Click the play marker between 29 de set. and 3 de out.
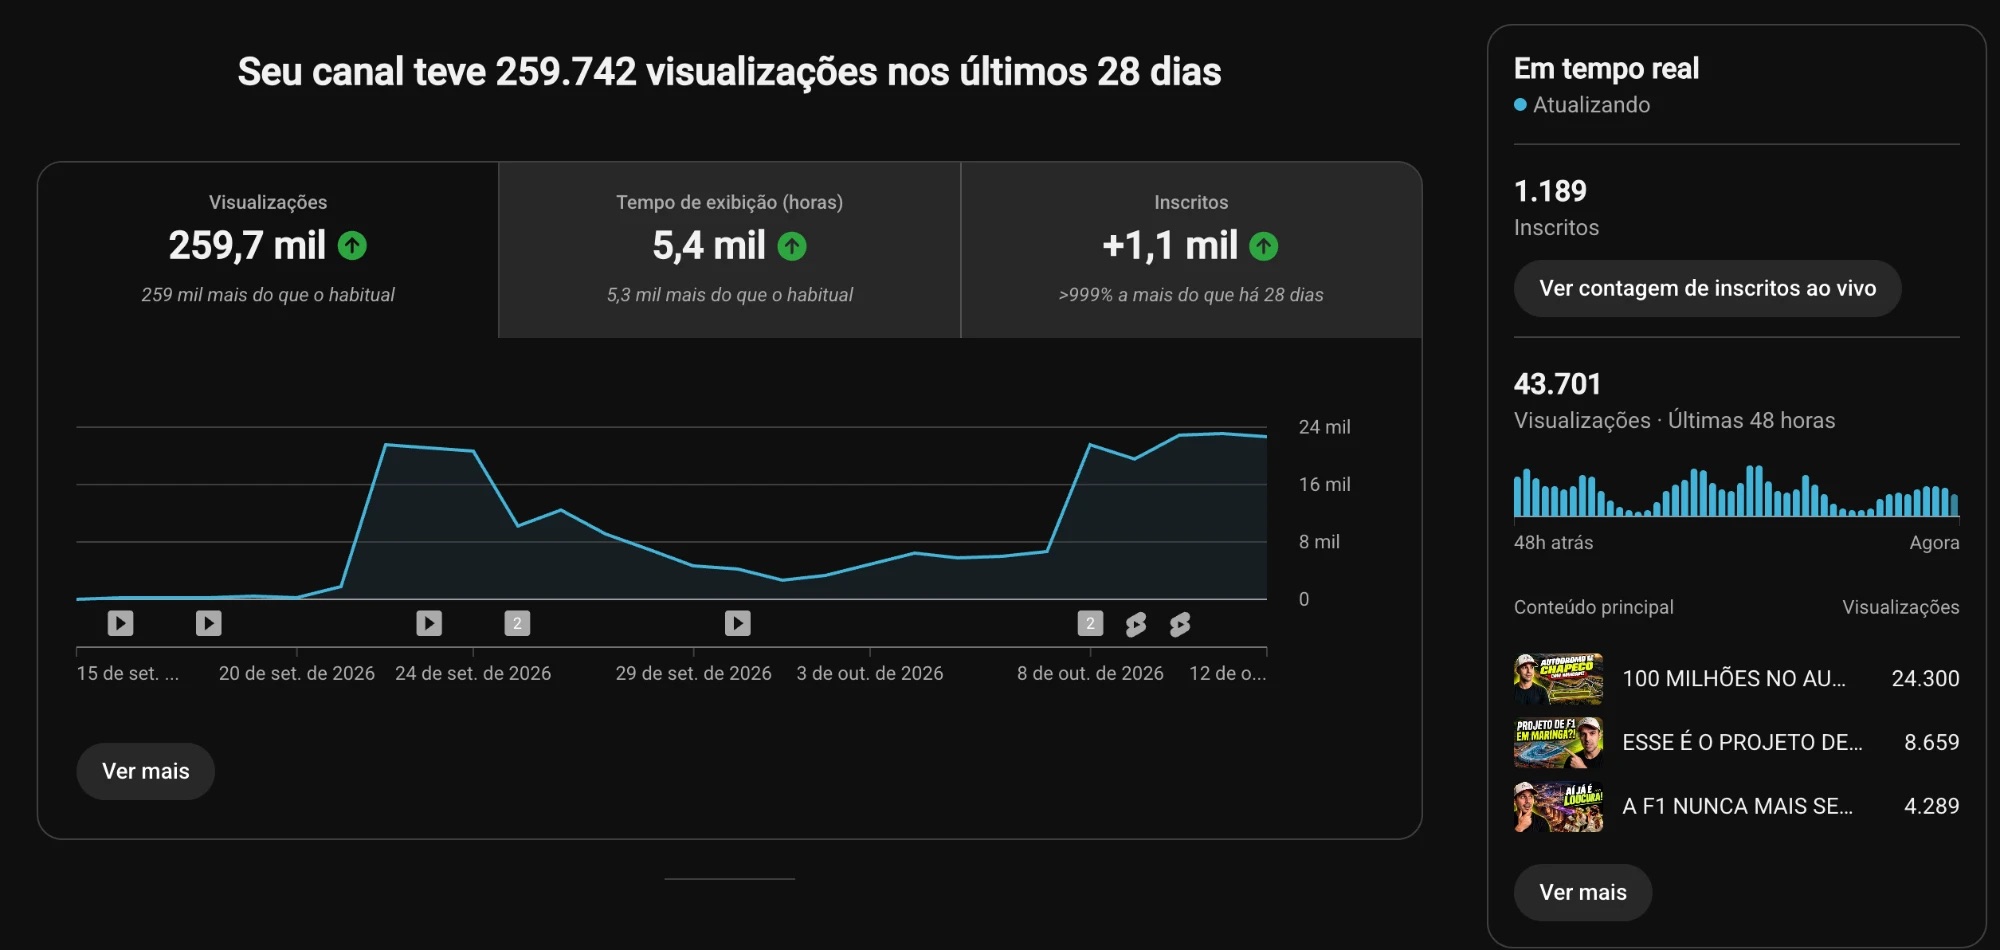The image size is (2000, 950). coord(738,623)
